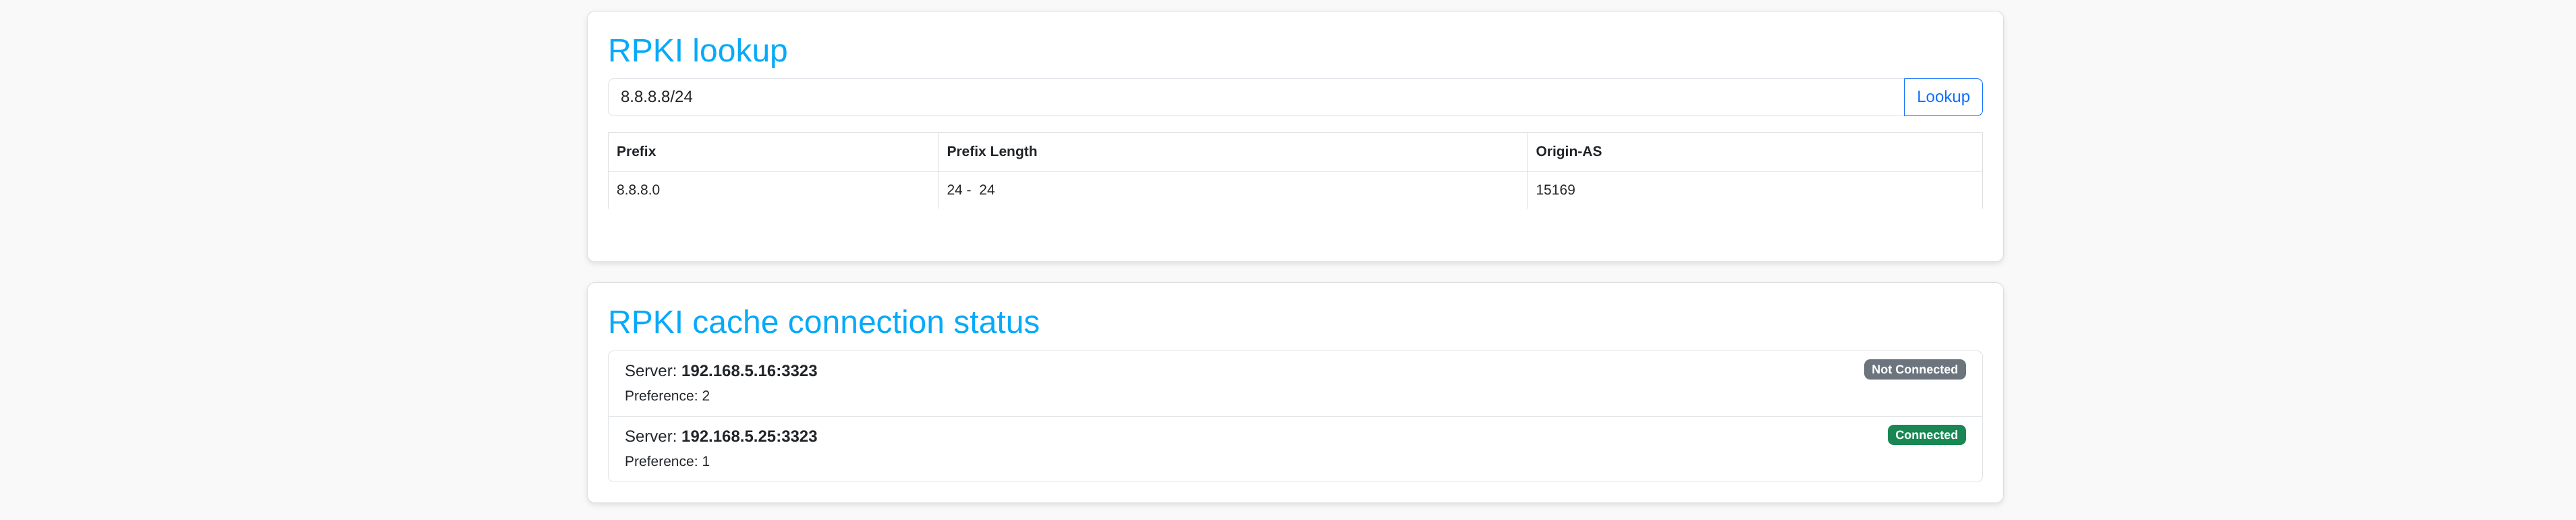
Task: Select the 8.8.8.0 prefix cell
Action: [638, 190]
